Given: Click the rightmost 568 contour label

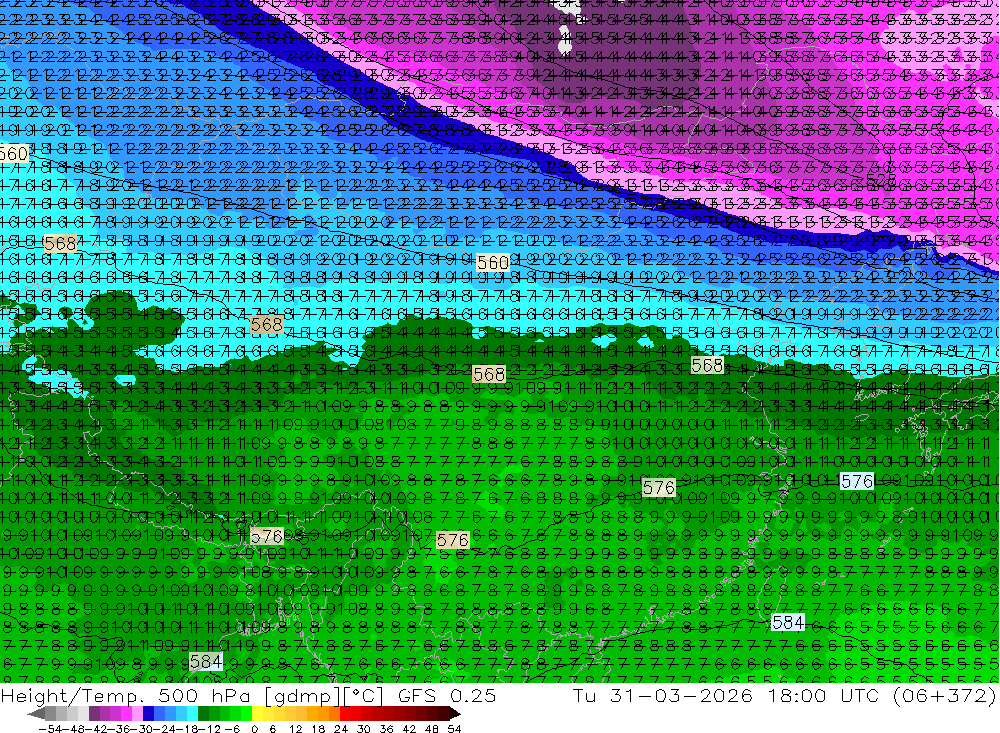Looking at the screenshot, I should (707, 366).
